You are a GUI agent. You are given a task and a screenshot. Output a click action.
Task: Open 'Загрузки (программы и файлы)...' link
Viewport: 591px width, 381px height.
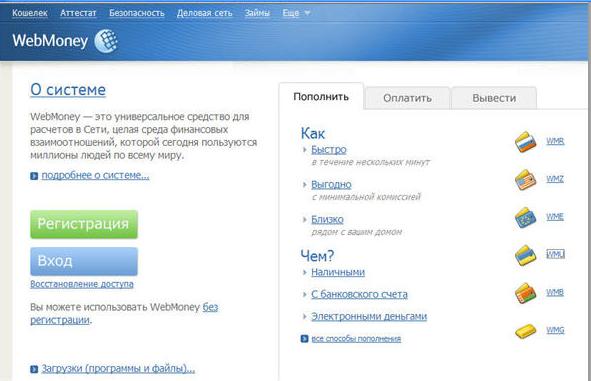click(x=118, y=368)
